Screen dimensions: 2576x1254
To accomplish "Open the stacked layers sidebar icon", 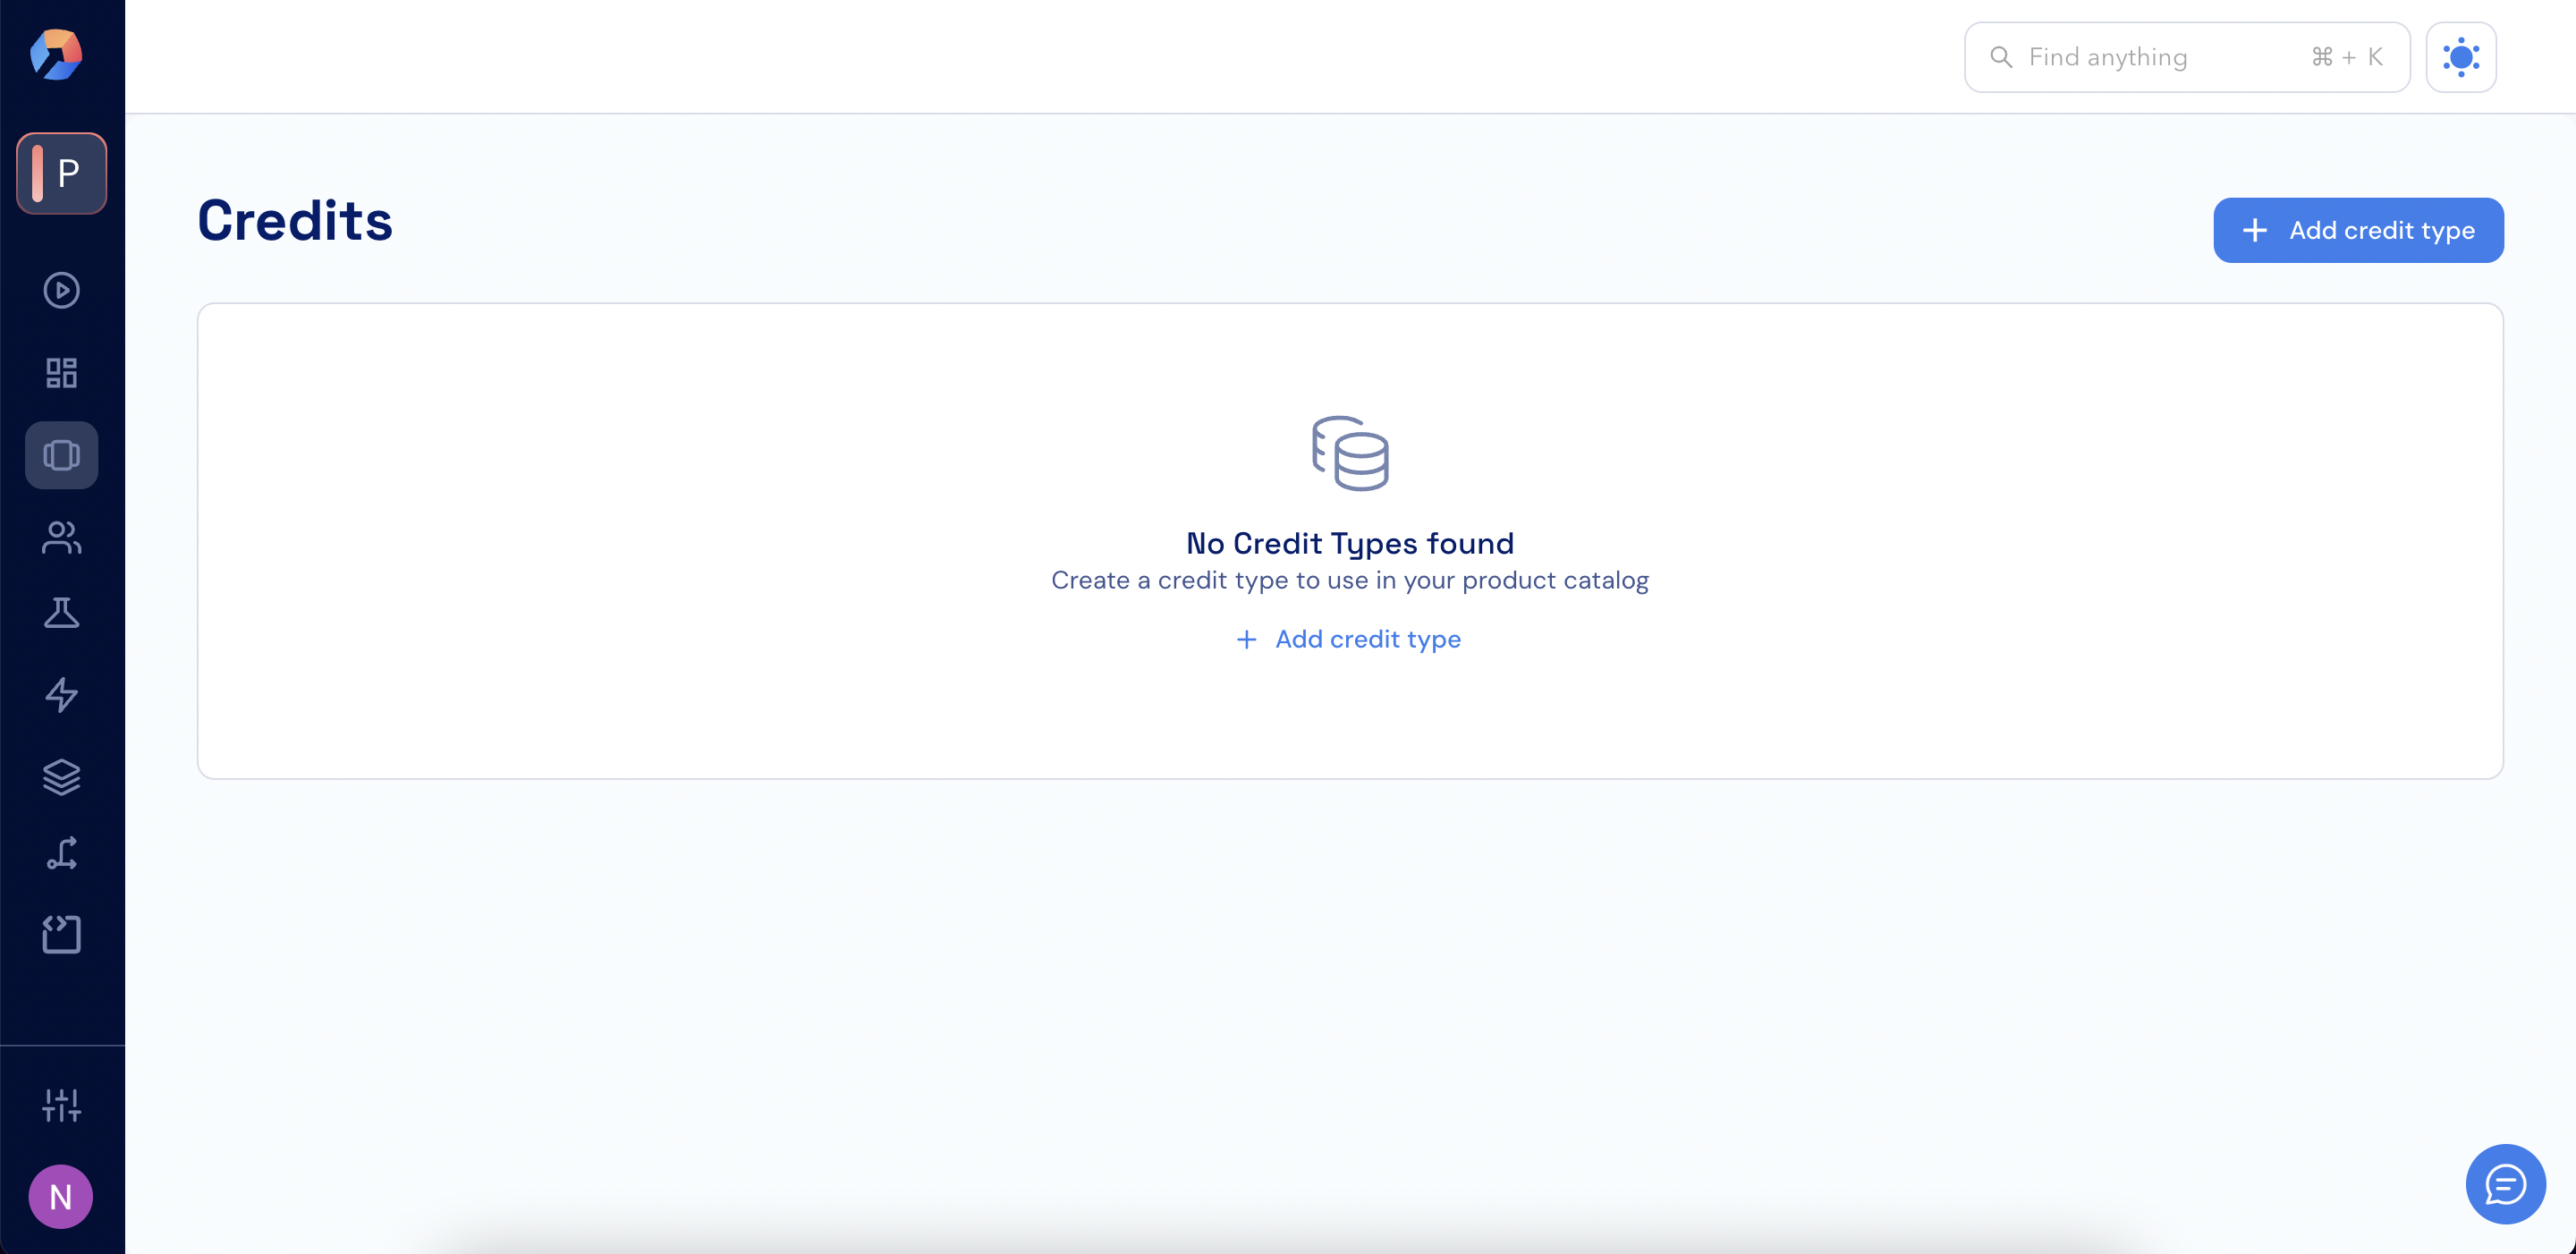I will (62, 776).
